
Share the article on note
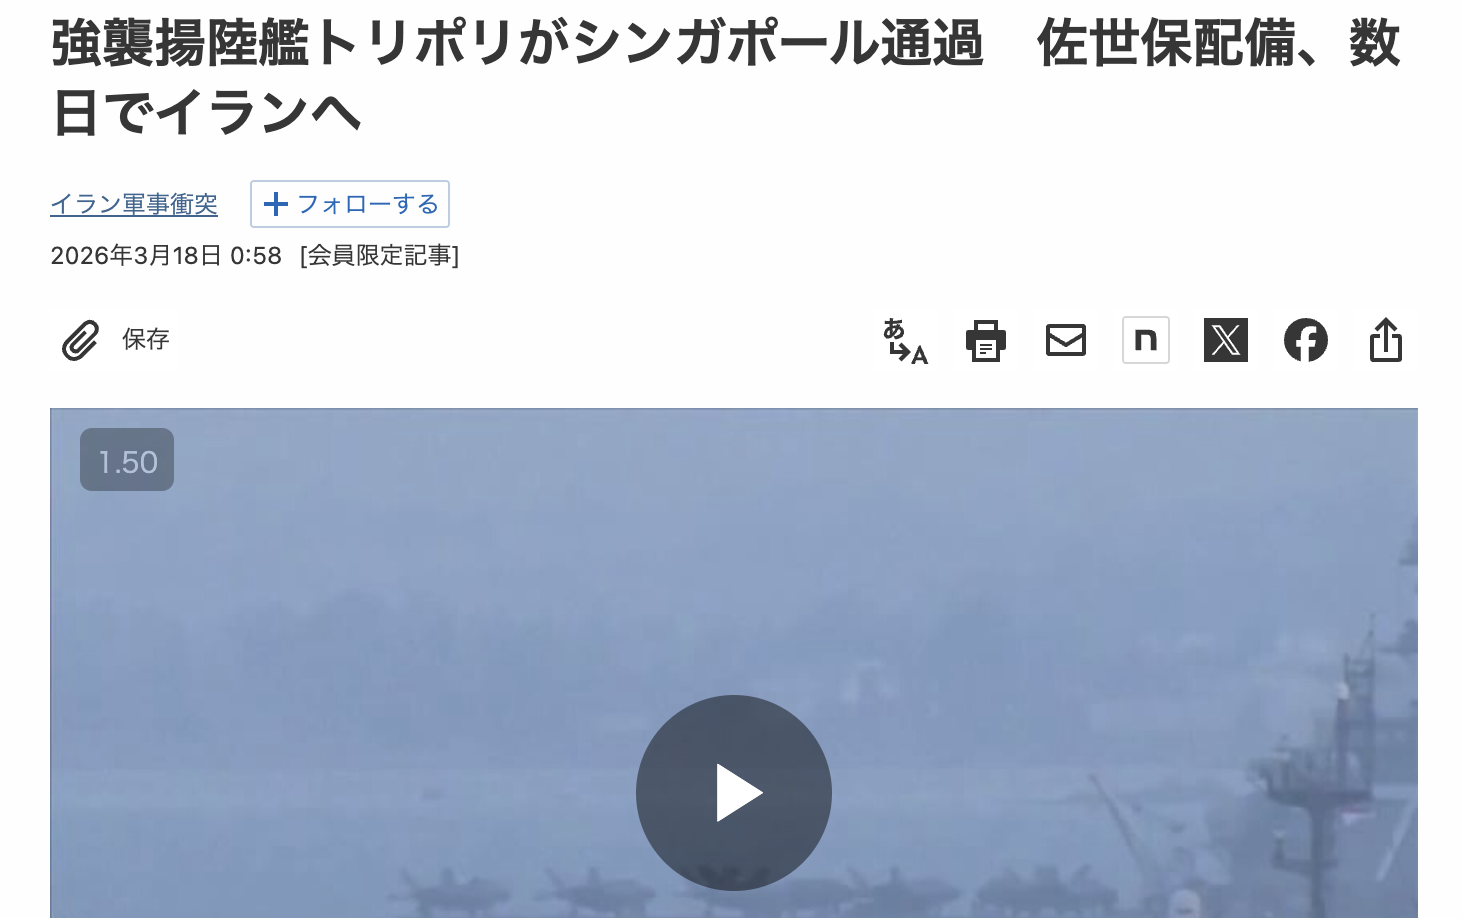point(1146,340)
